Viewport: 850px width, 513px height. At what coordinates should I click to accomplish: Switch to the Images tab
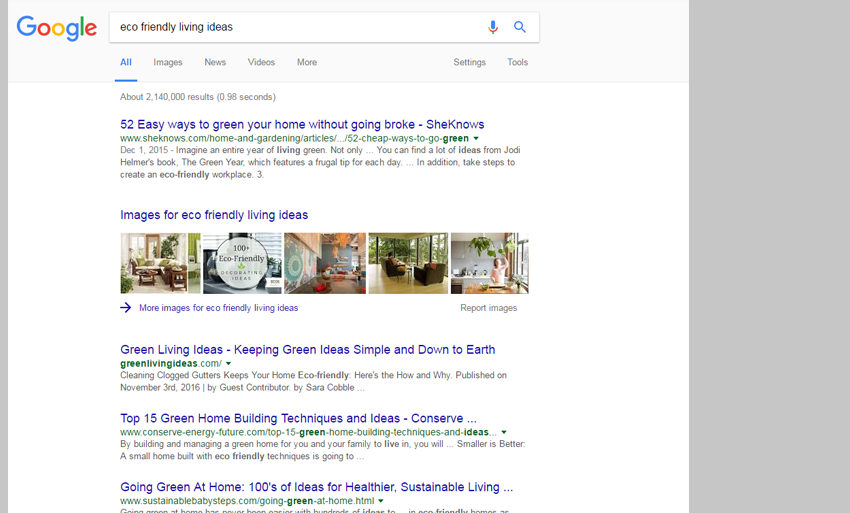pos(168,62)
